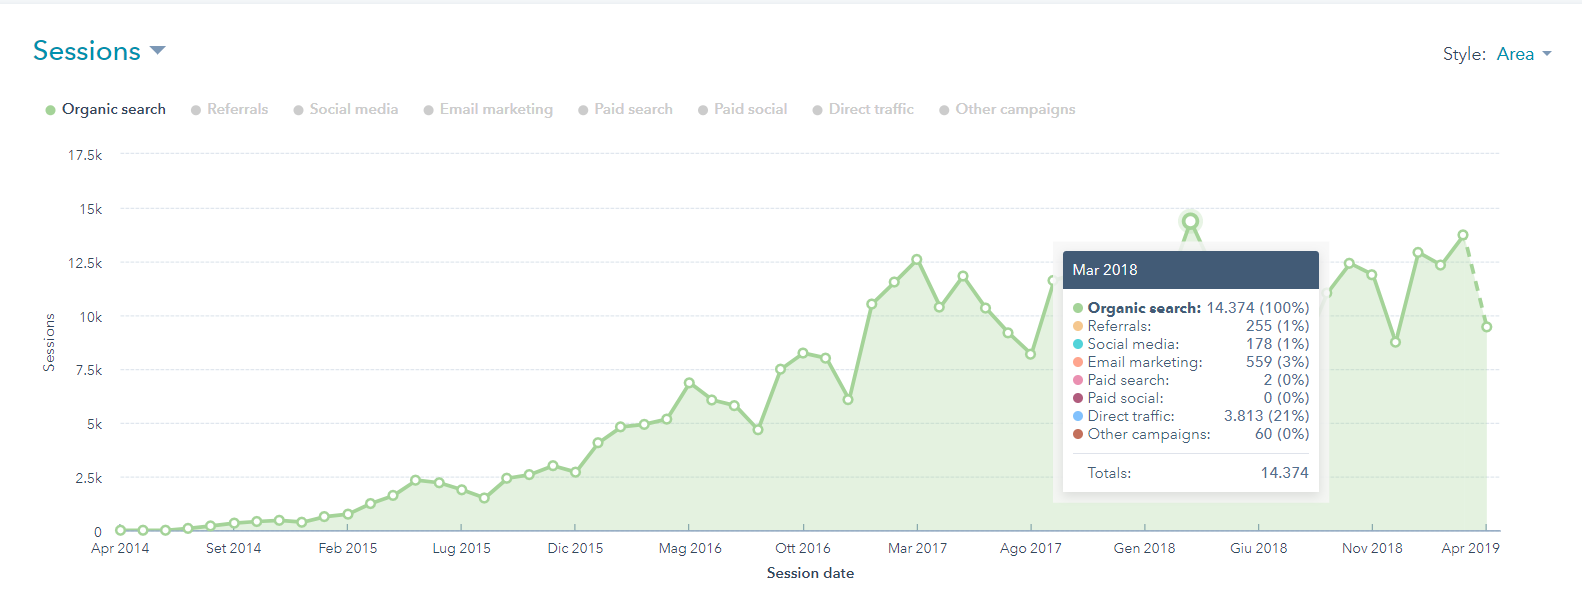Click Organic search 14.374 tooltip row

pos(1190,308)
